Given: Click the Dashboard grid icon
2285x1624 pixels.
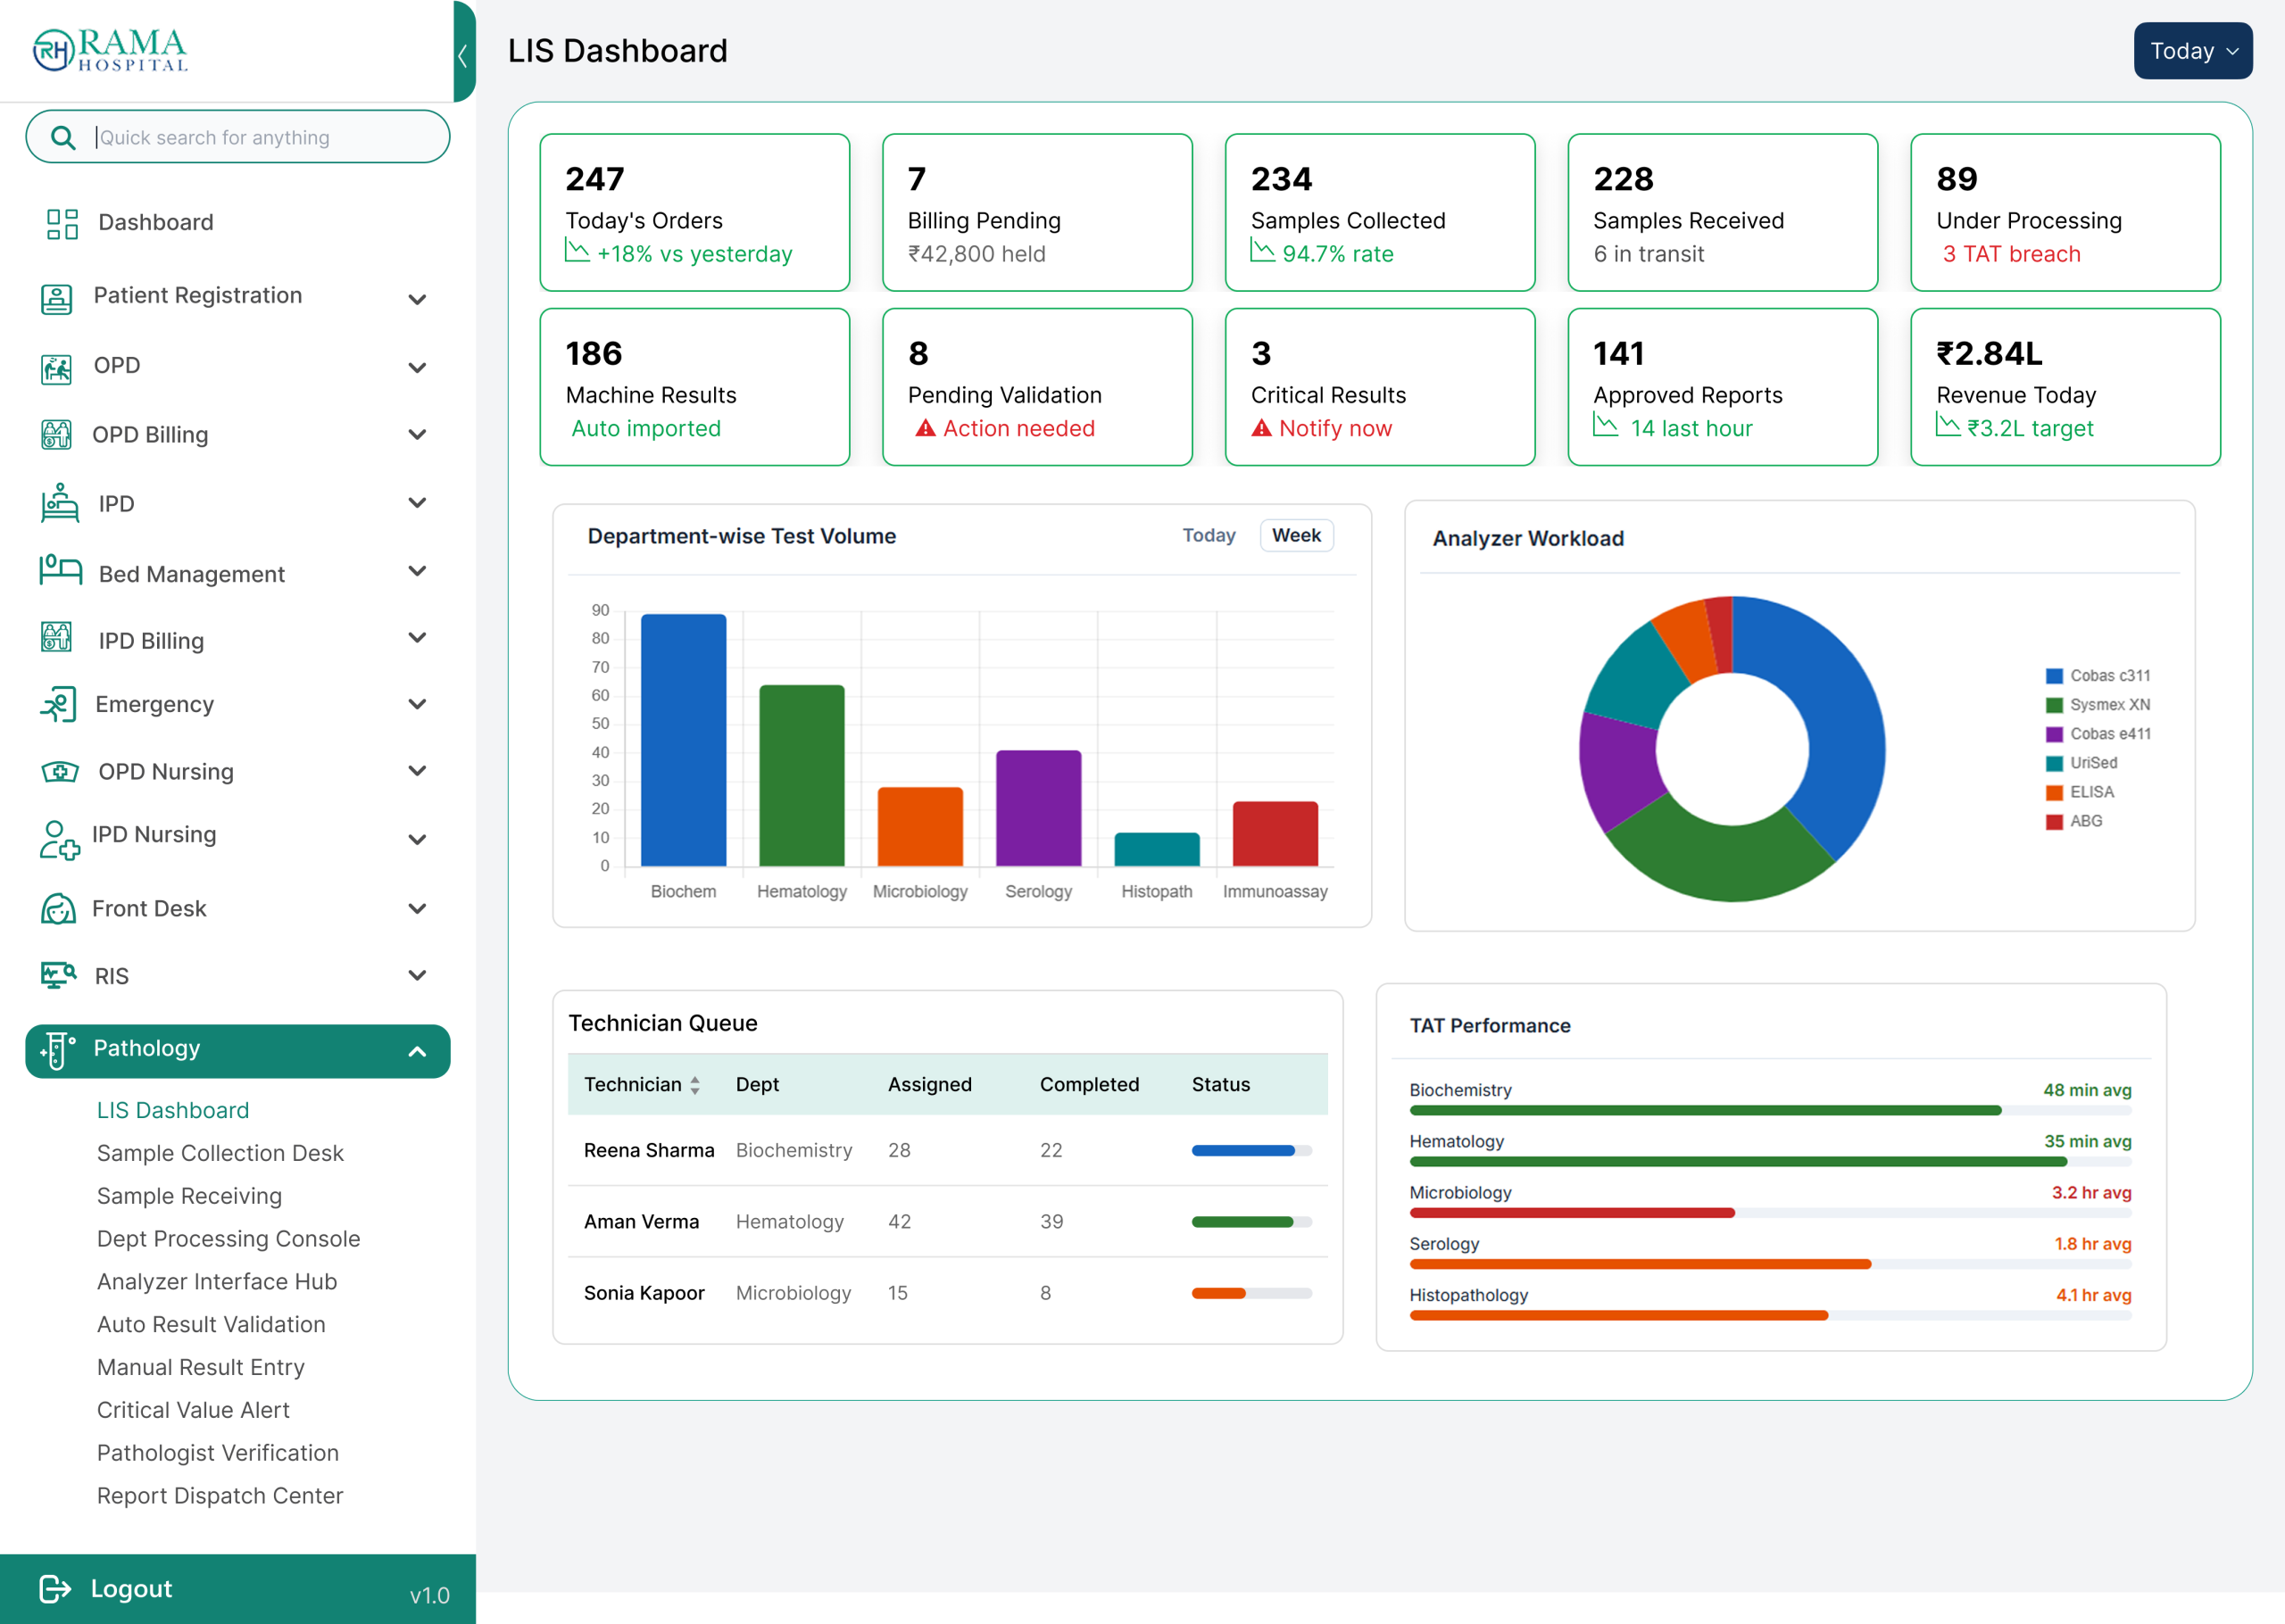Looking at the screenshot, I should point(62,223).
